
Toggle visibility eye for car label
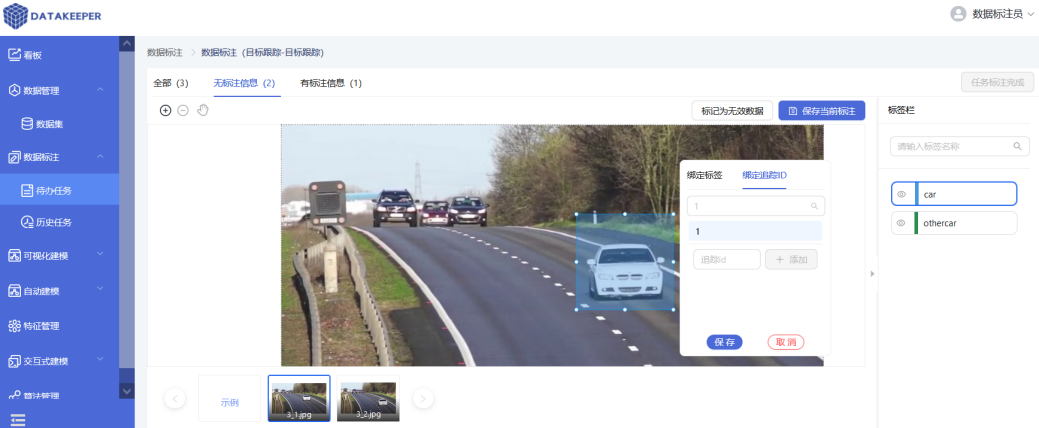(x=901, y=194)
